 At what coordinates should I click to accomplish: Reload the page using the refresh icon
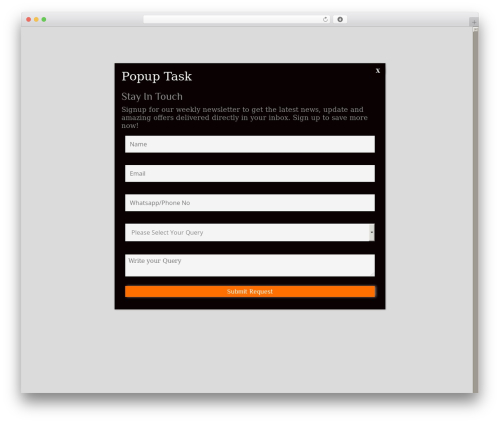pos(325,19)
